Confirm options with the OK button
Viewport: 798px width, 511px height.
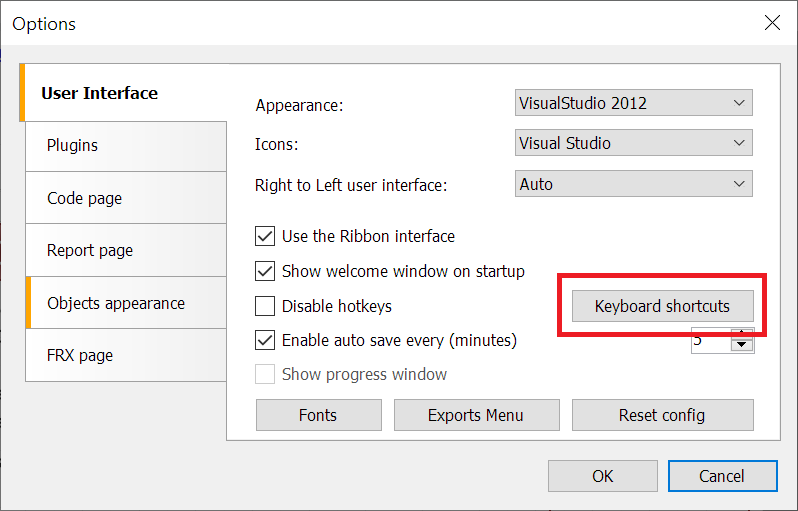coord(602,476)
